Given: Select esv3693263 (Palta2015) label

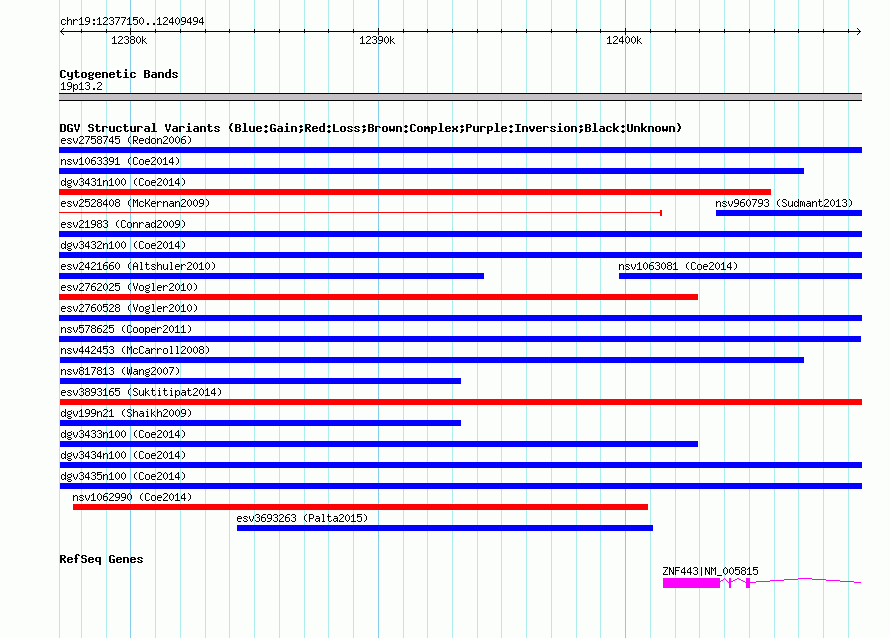Looking at the screenshot, I should pyautogui.click(x=302, y=518).
